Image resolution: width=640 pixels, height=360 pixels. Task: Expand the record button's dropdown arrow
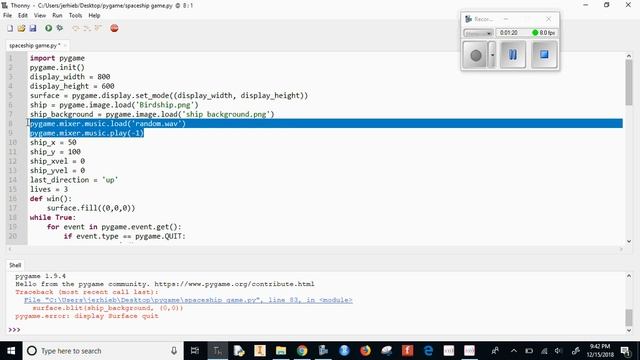coord(492,55)
